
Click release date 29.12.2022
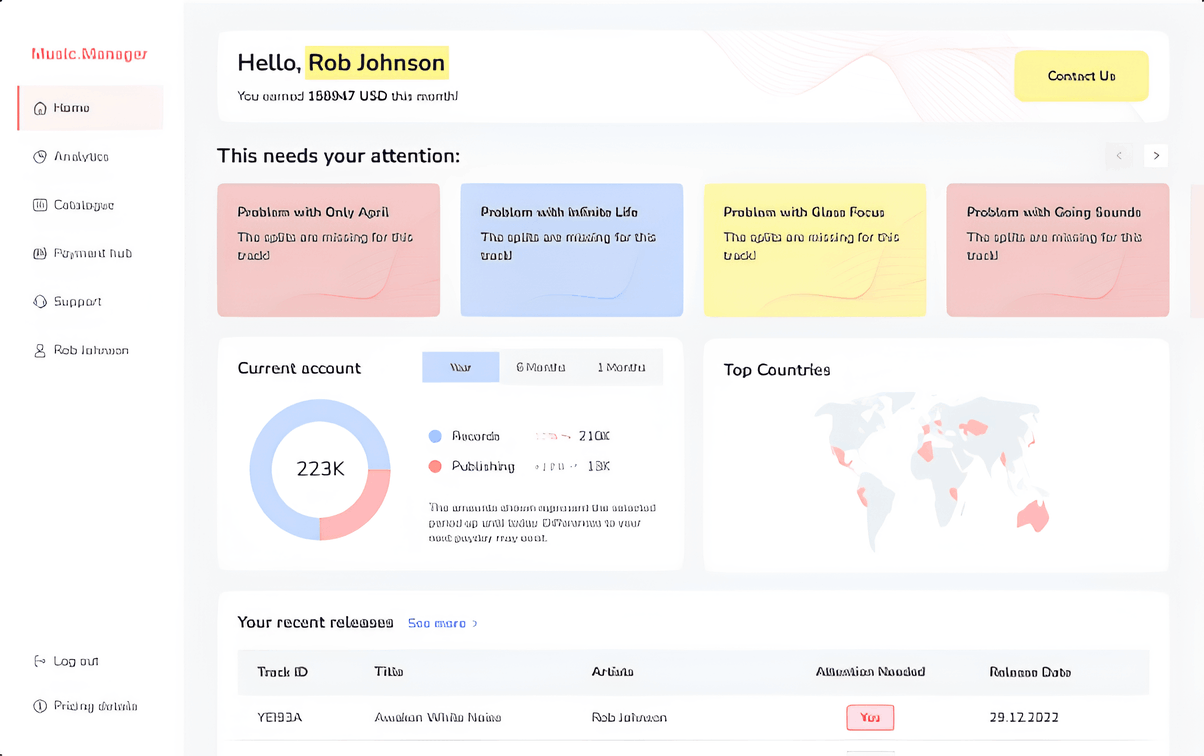(x=1024, y=717)
